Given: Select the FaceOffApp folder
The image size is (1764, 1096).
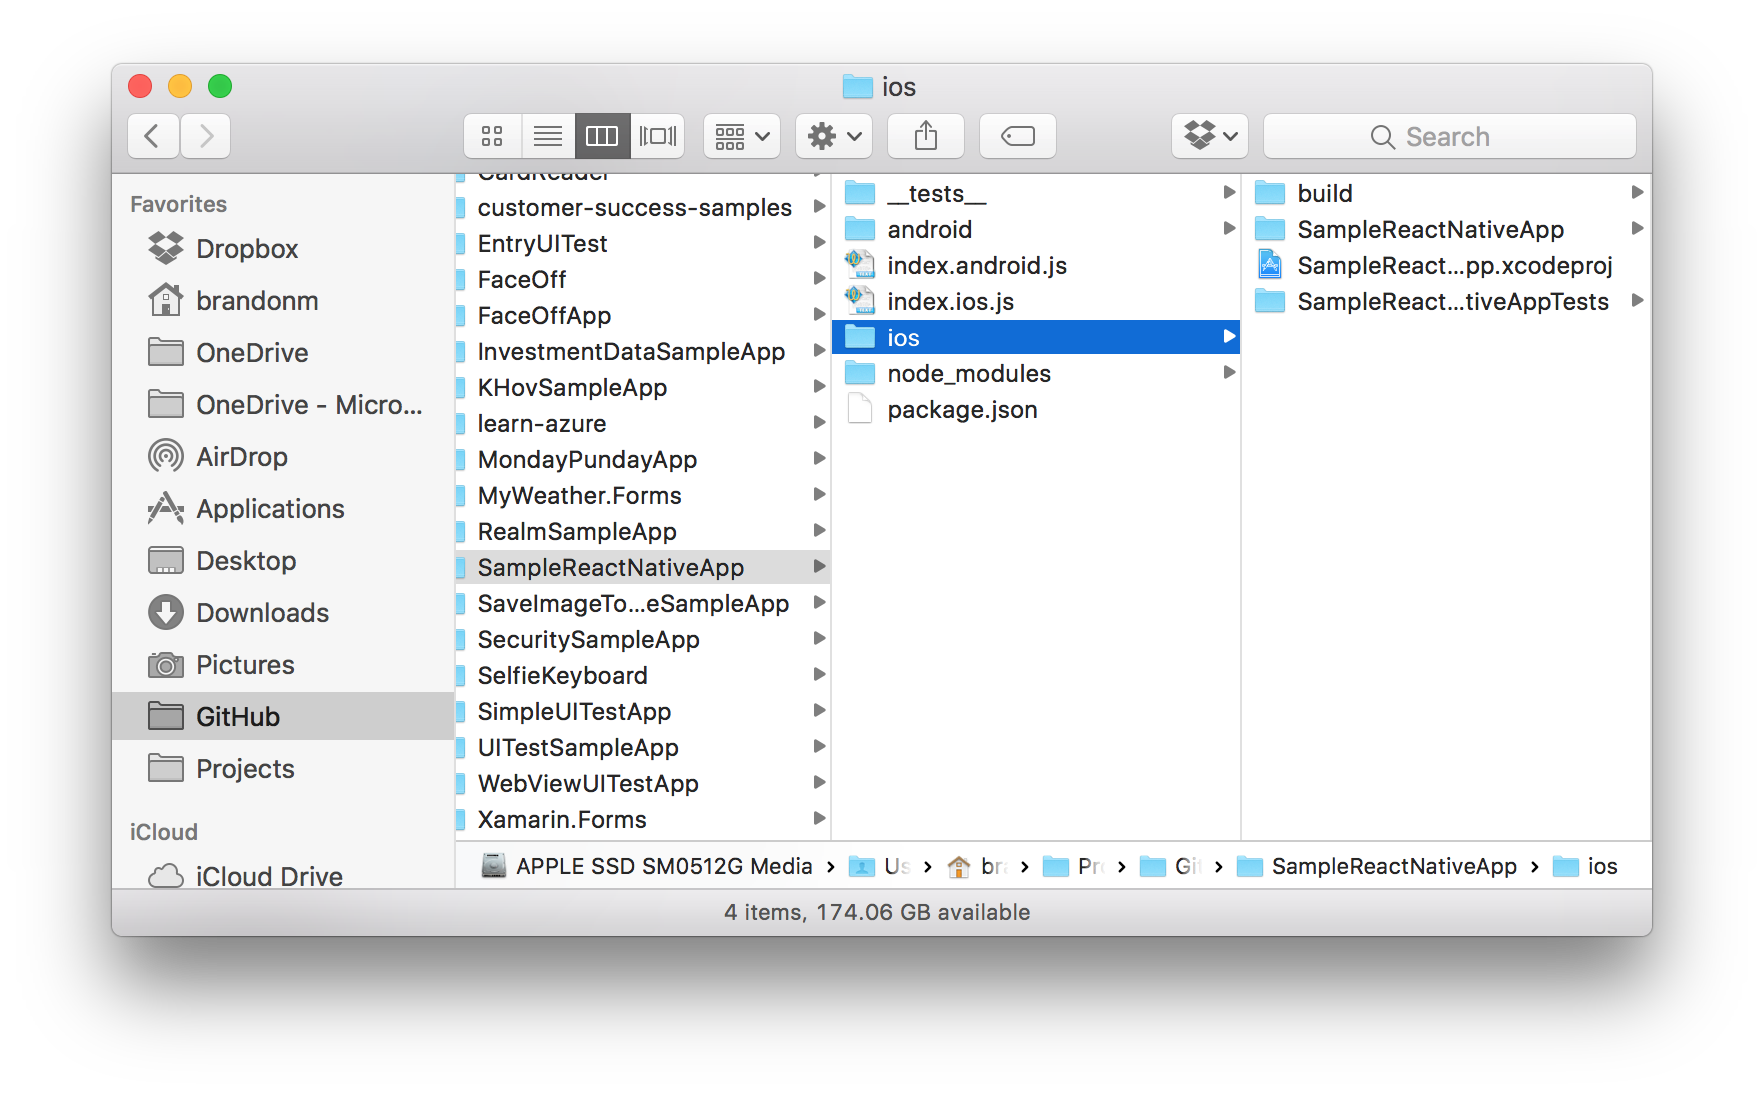Looking at the screenshot, I should [x=642, y=315].
